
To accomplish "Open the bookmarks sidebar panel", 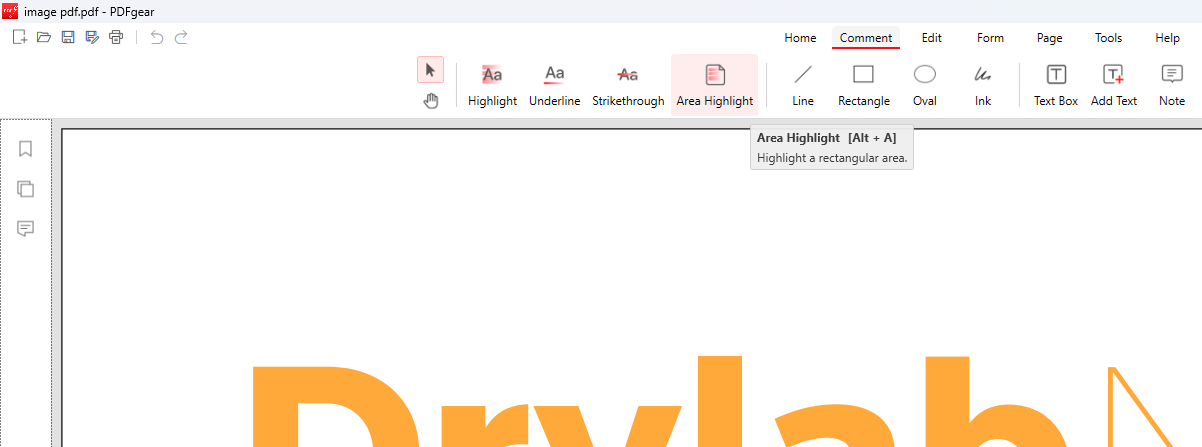I will pyautogui.click(x=26, y=149).
